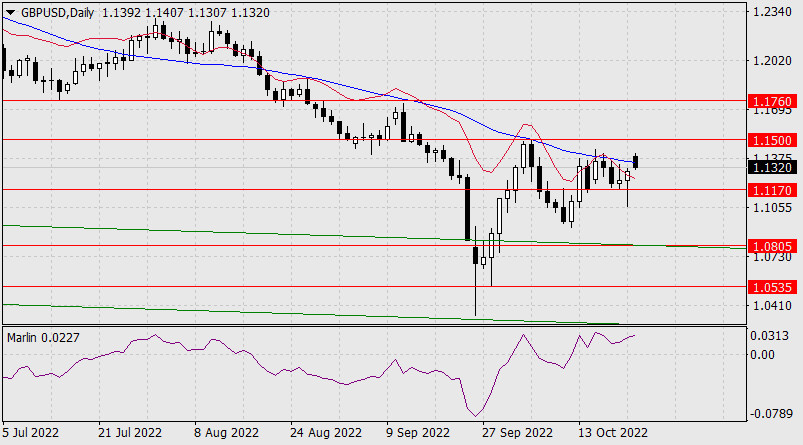803x445 pixels.
Task: Click the -0.0789 Marlin scale value
Action: 770,413
